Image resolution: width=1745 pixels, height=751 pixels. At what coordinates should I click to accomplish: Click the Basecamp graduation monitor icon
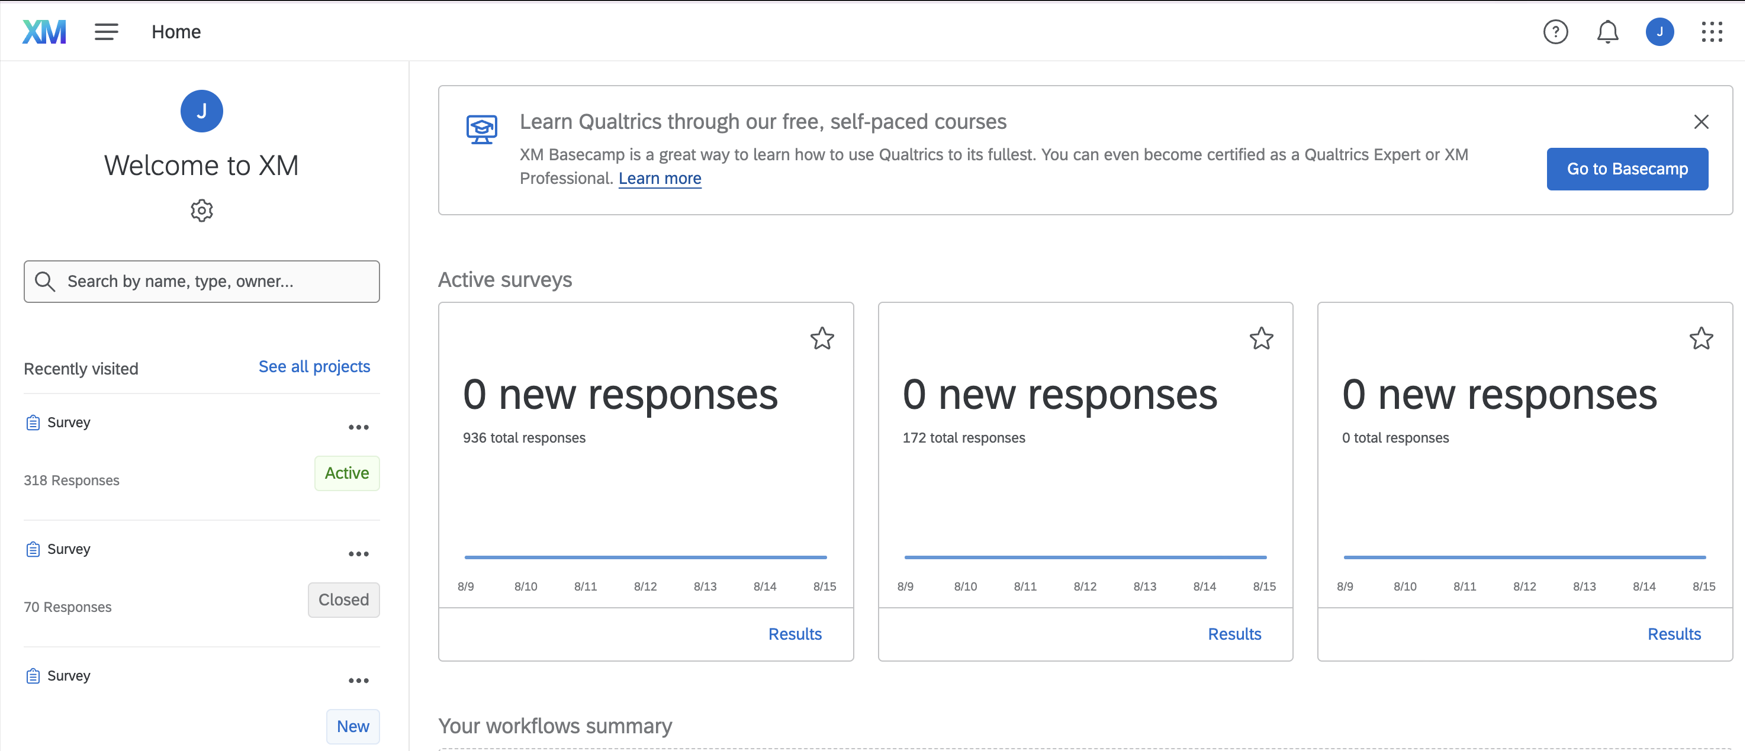[482, 129]
